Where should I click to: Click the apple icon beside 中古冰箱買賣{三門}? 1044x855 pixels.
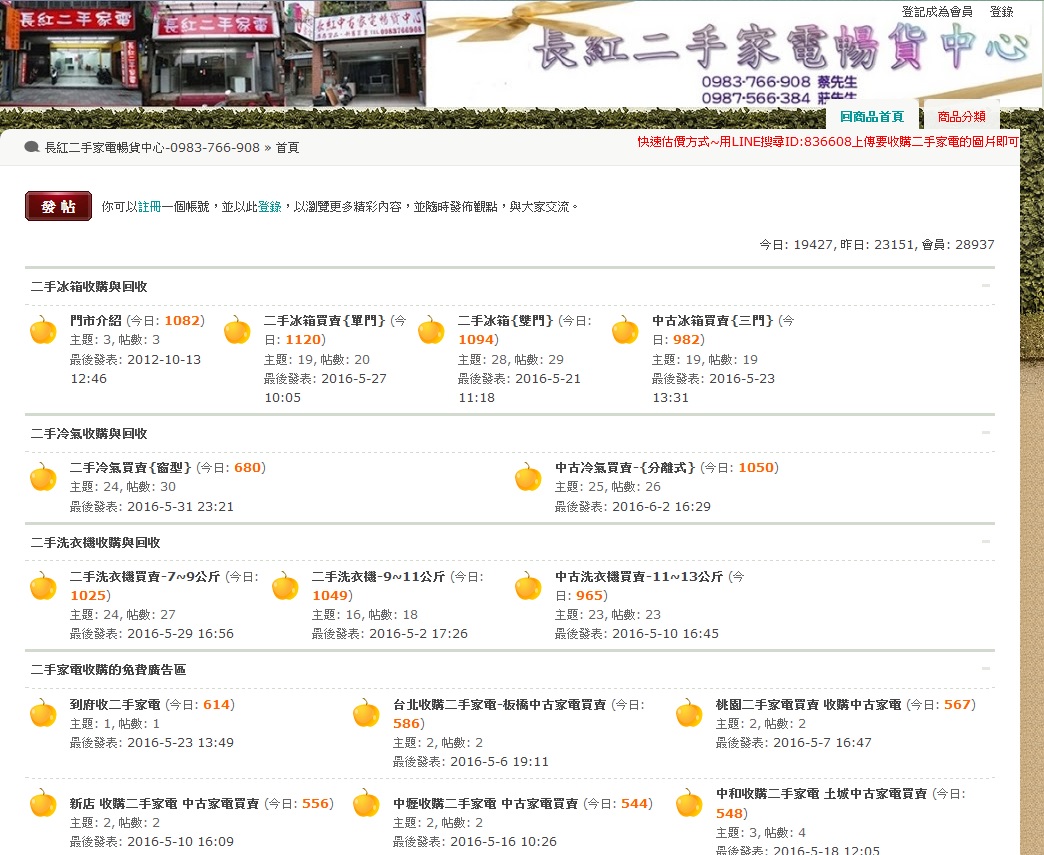pyautogui.click(x=625, y=330)
